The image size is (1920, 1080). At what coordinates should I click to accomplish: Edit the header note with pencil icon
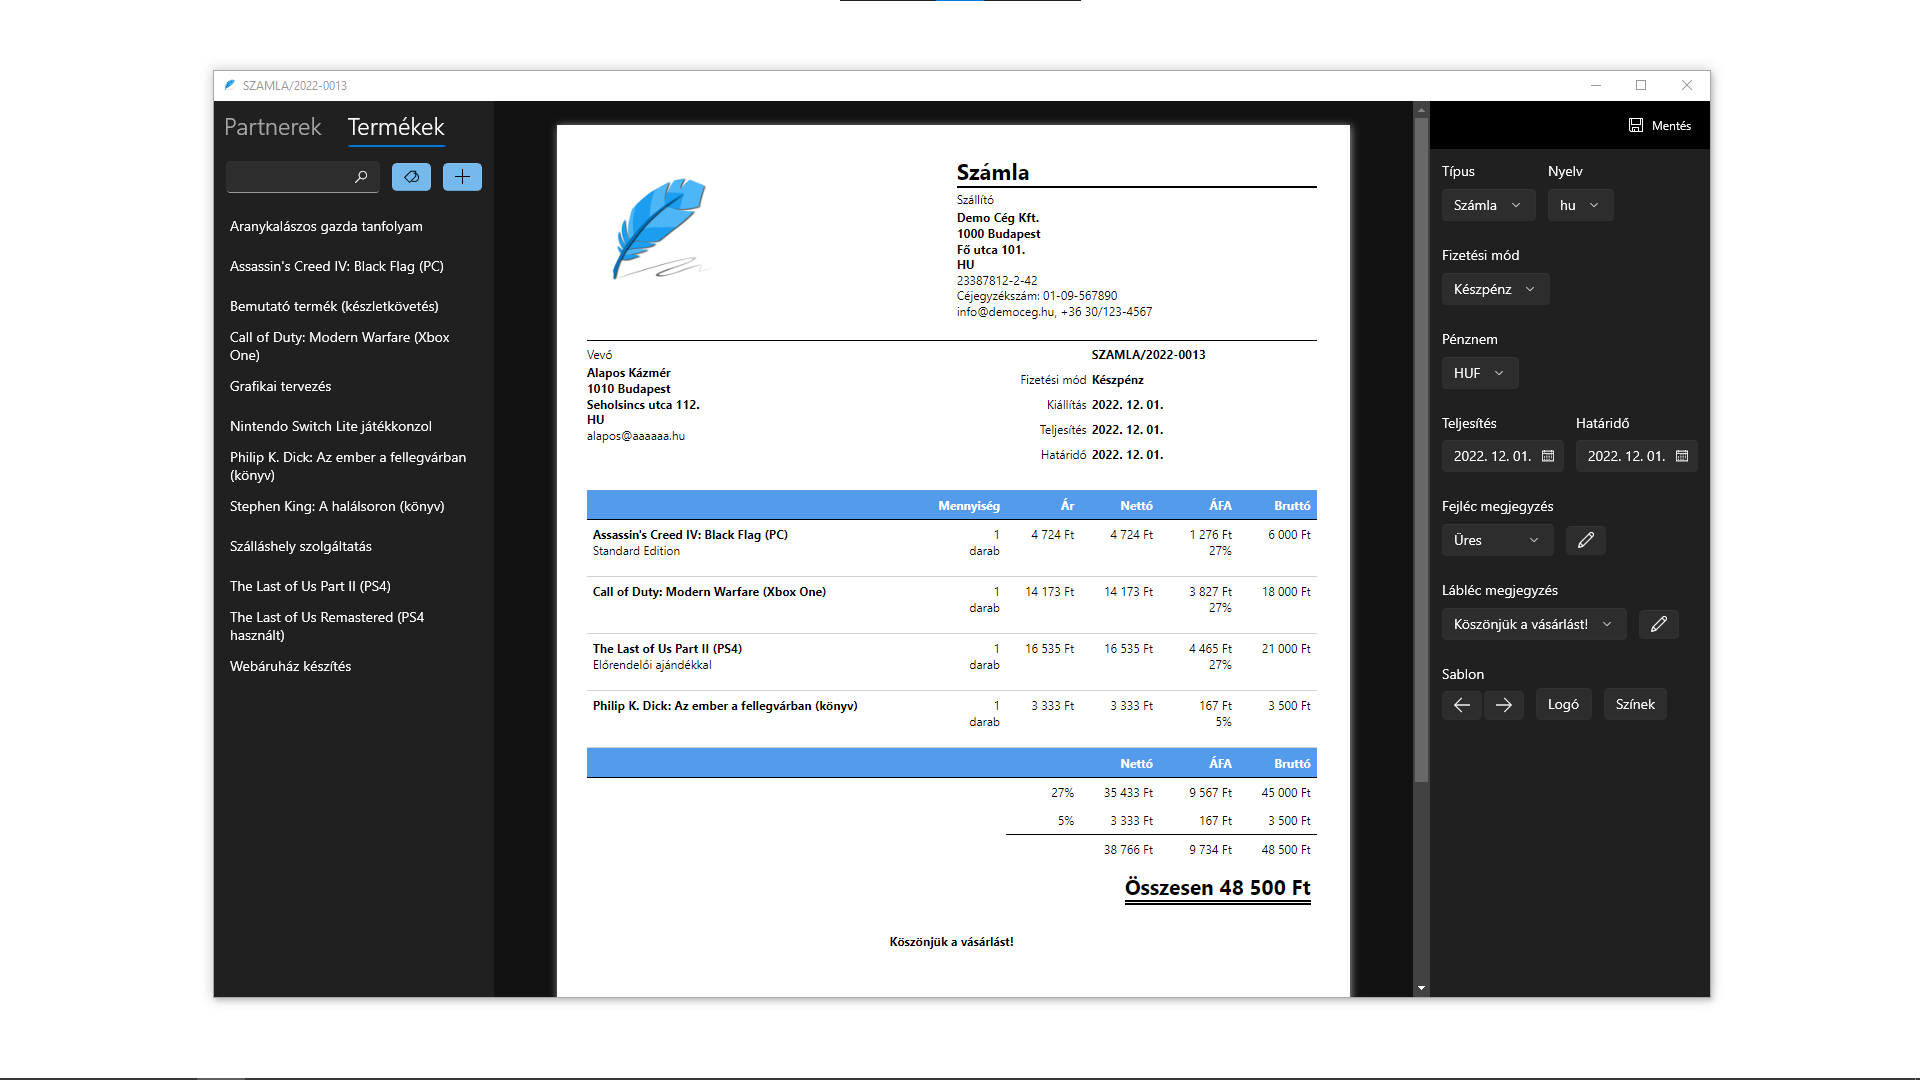point(1585,540)
